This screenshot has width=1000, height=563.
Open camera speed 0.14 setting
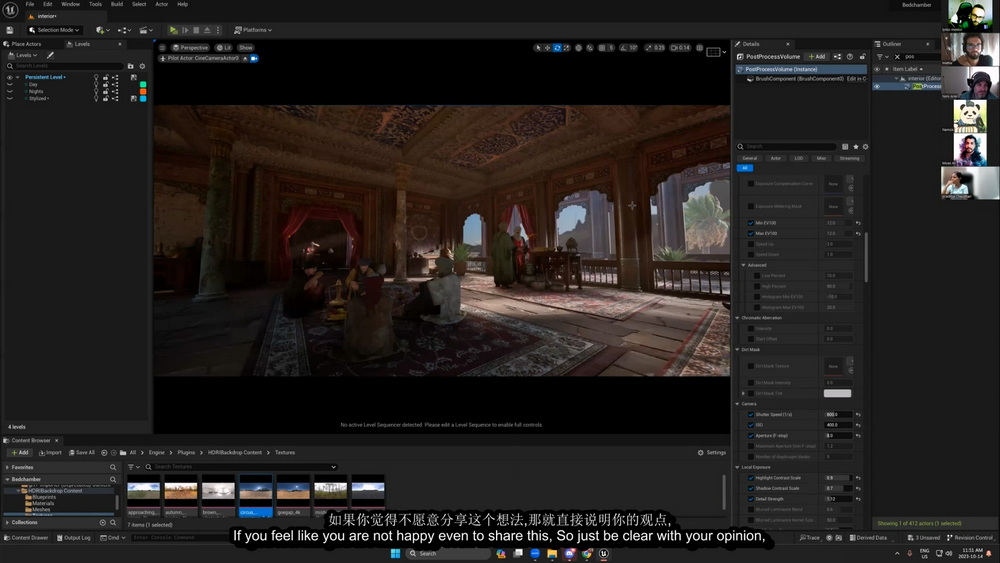point(680,48)
